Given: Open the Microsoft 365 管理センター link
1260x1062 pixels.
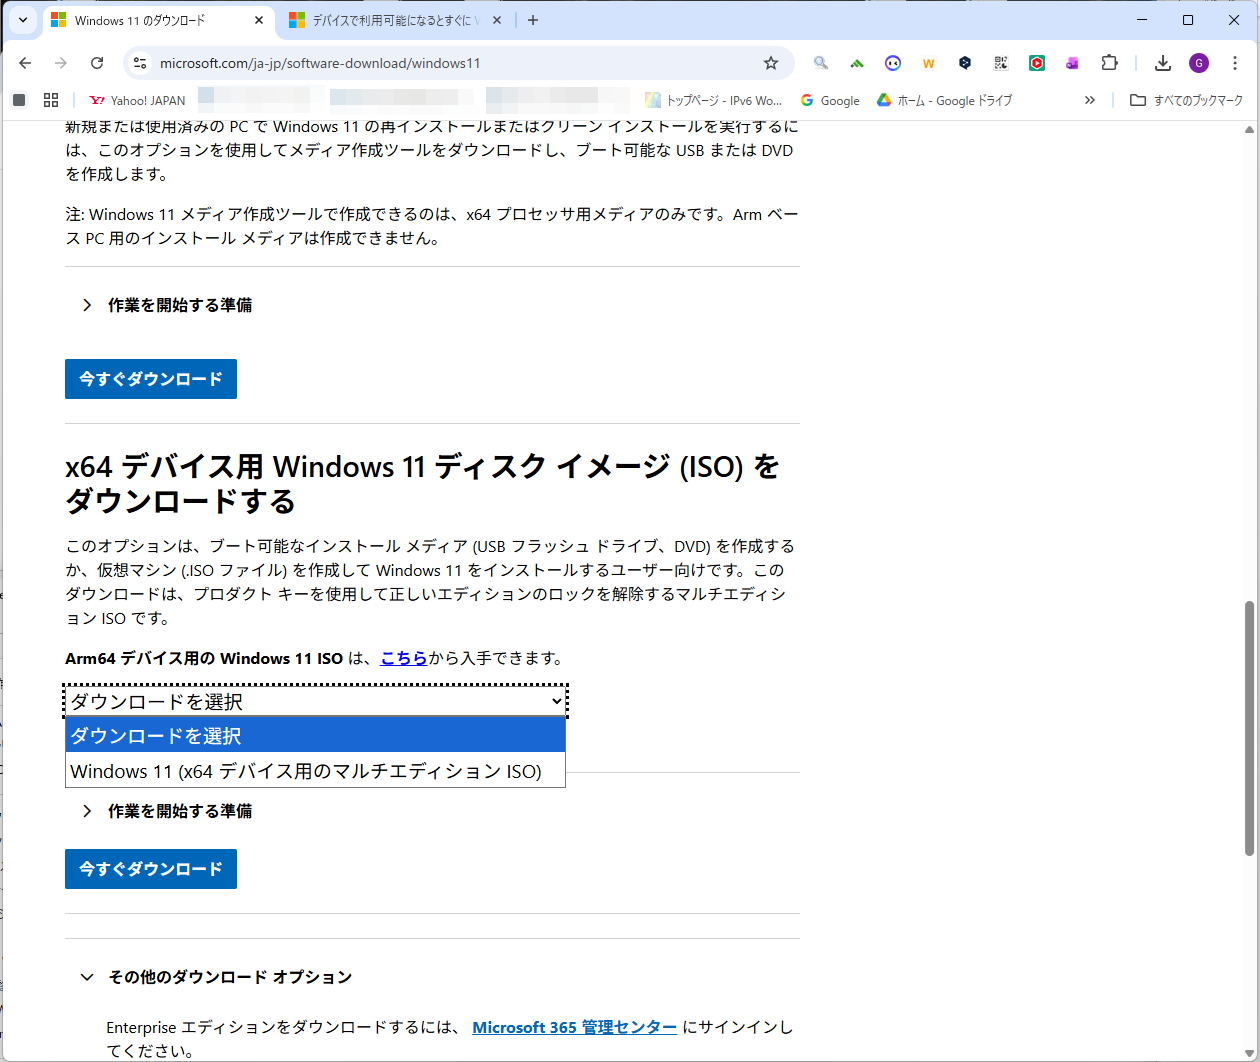Looking at the screenshot, I should pos(574,1027).
